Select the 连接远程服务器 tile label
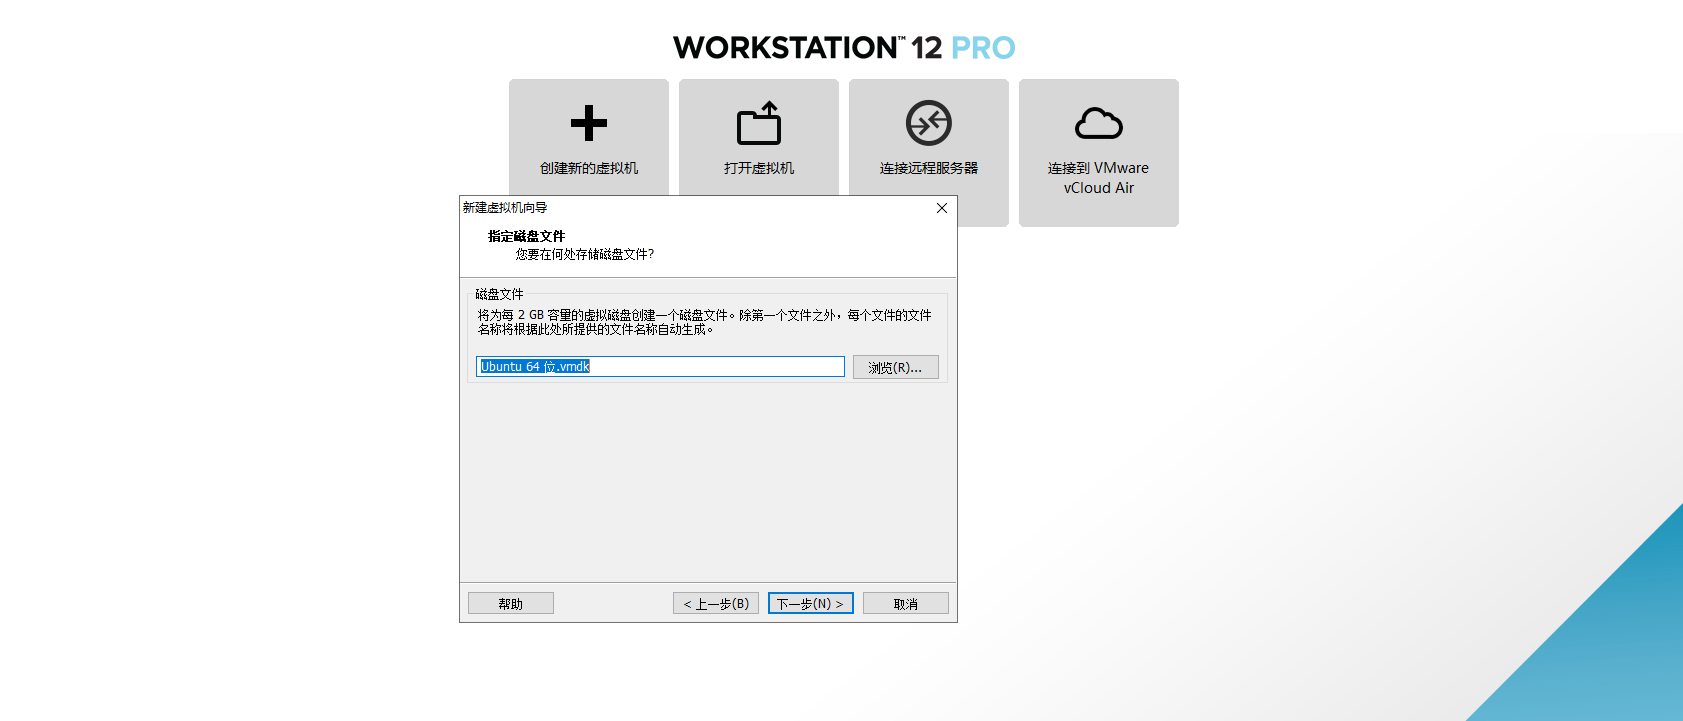 pyautogui.click(x=929, y=168)
